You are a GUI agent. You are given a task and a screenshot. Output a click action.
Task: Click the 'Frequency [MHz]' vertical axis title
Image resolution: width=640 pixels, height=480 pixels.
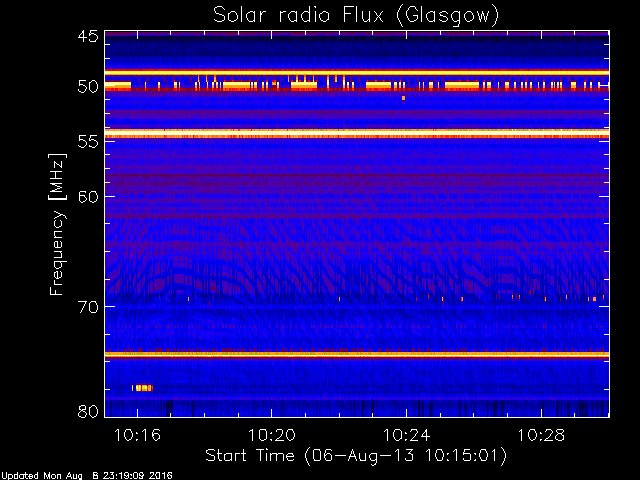point(57,224)
